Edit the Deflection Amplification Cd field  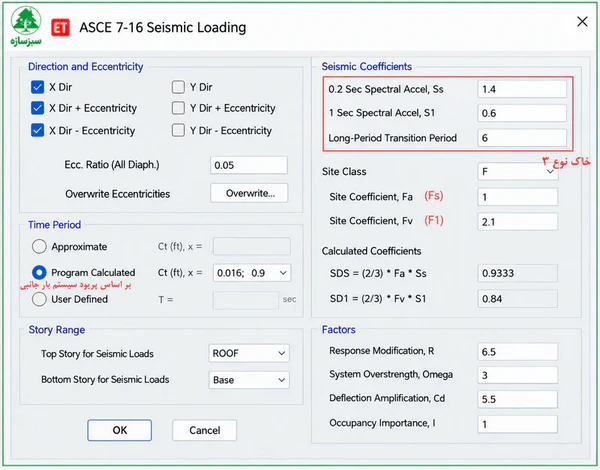point(518,399)
